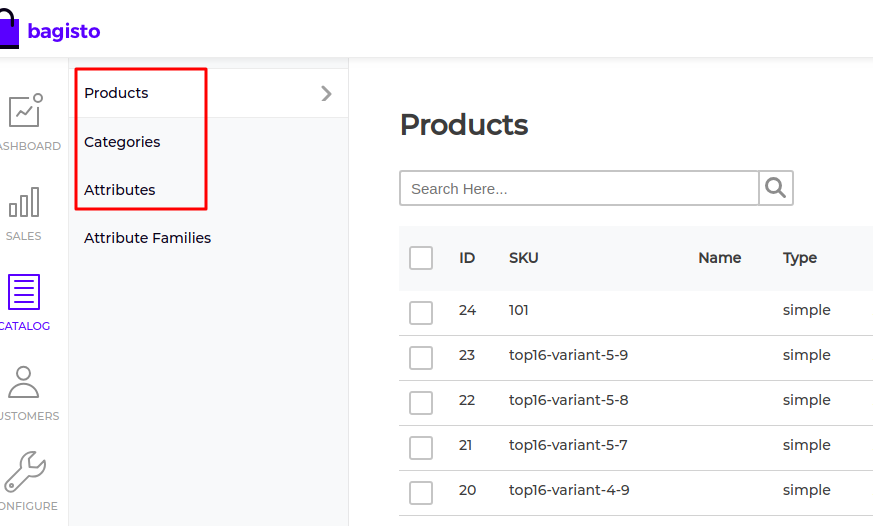Click the magnifier search icon
This screenshot has height=526, width=873.
tap(776, 188)
